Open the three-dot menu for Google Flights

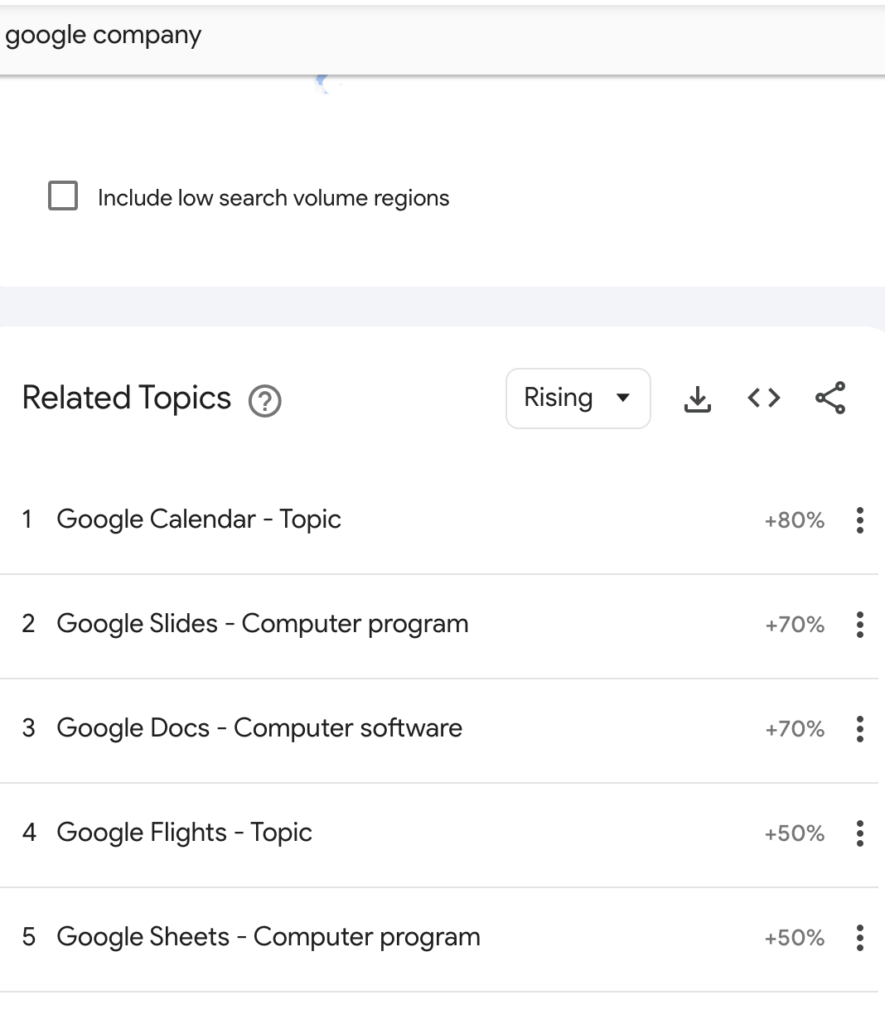(858, 833)
